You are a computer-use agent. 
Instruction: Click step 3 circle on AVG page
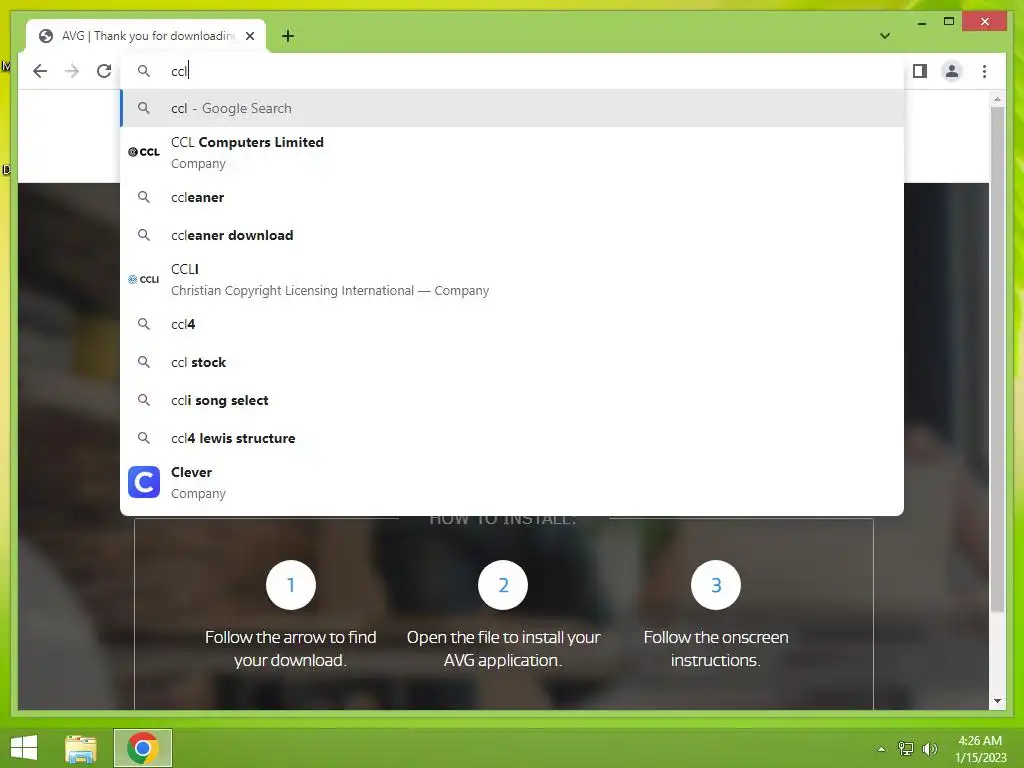(x=716, y=585)
